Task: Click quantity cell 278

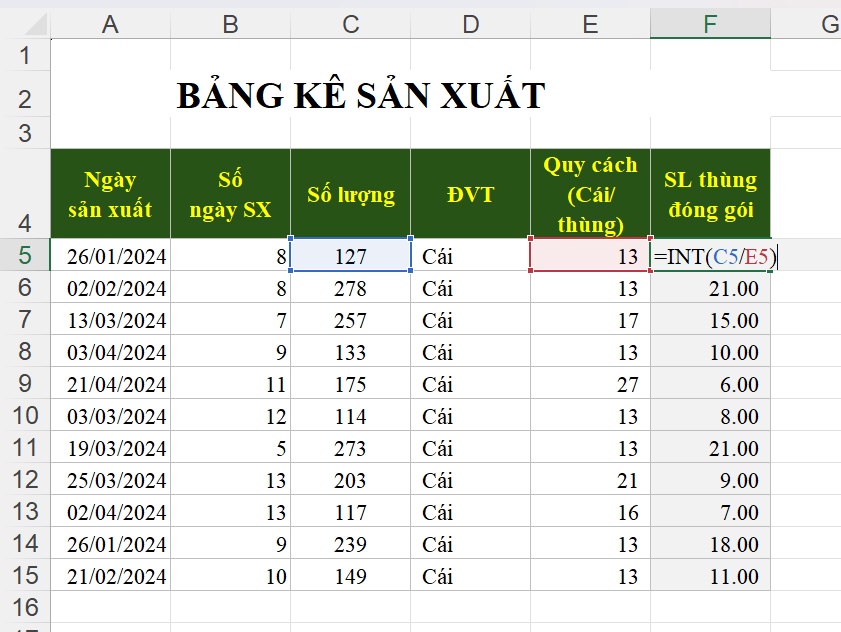Action: point(351,288)
